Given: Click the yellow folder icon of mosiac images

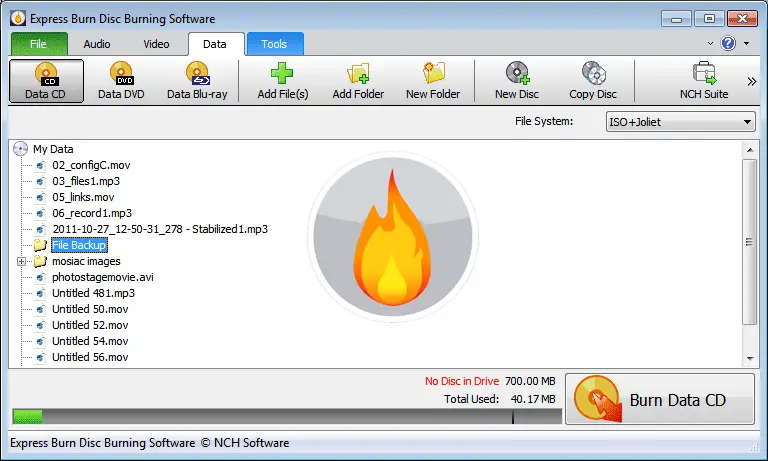Looking at the screenshot, I should pos(40,261).
